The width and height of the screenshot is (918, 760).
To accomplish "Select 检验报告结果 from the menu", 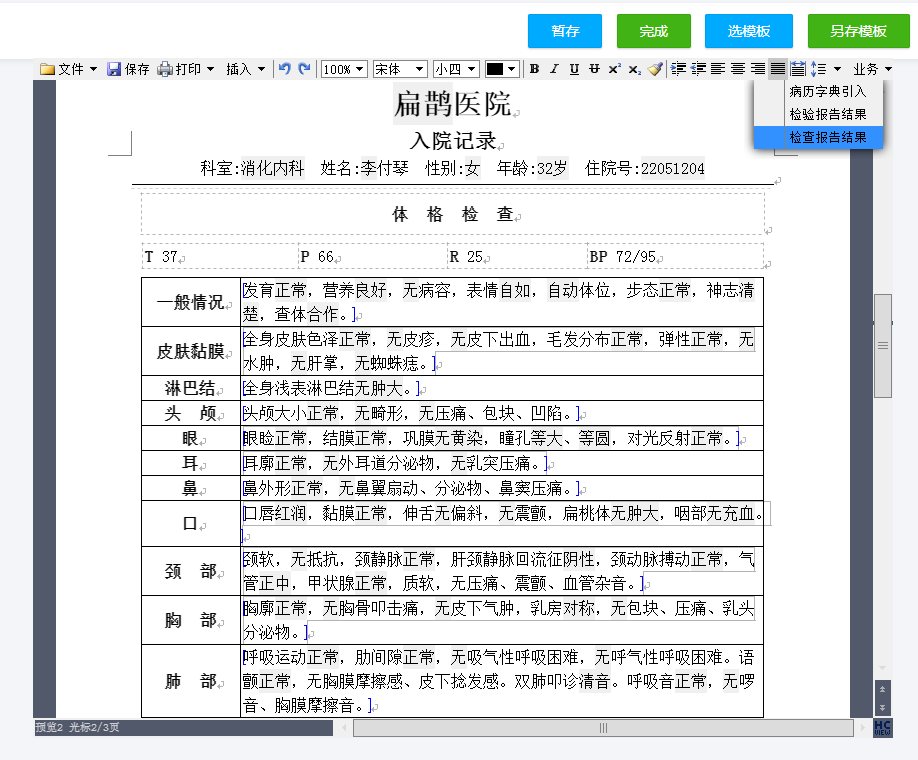I will pyautogui.click(x=827, y=114).
